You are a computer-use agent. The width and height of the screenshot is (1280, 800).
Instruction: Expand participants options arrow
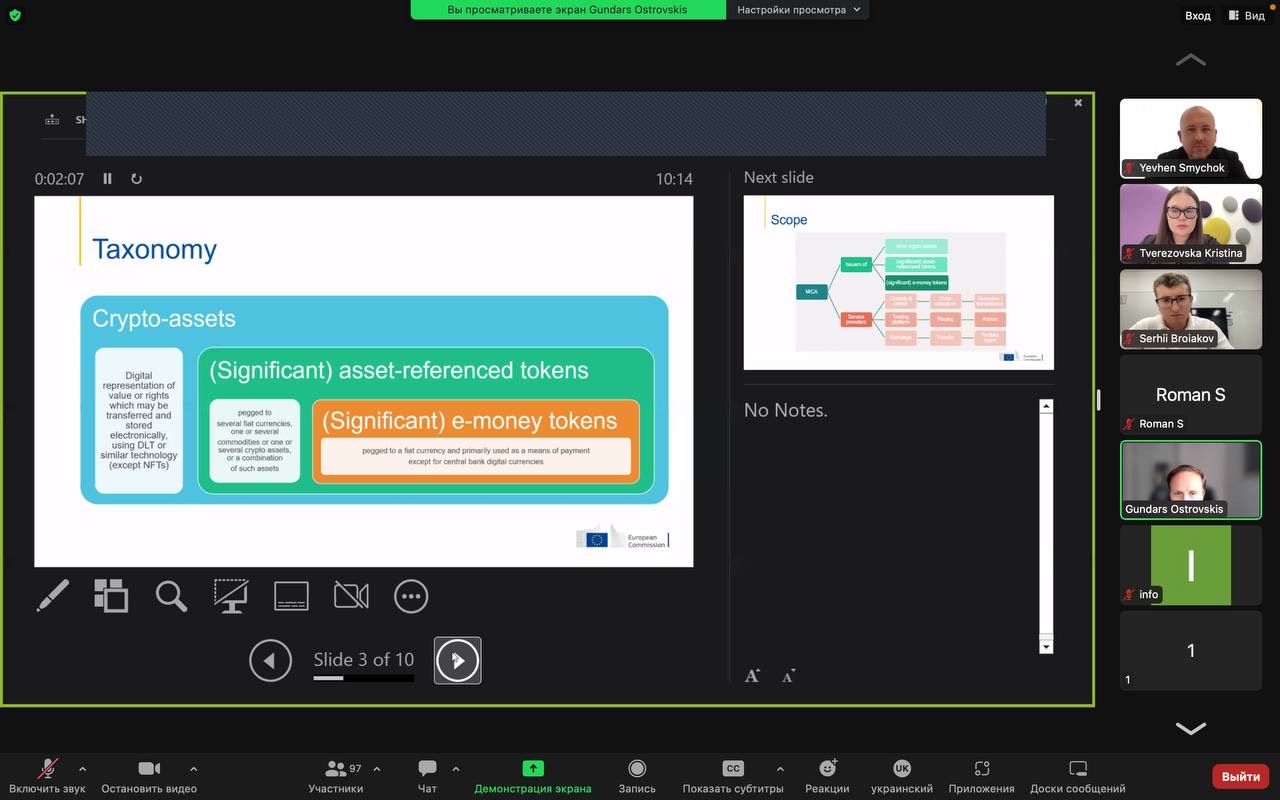(377, 769)
